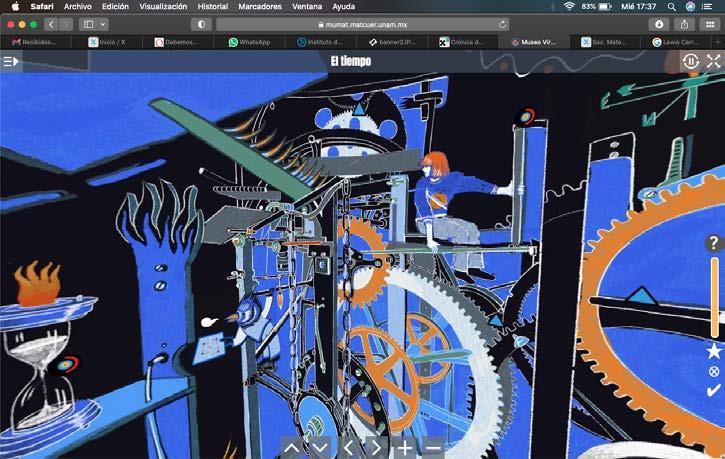Switch to the Inicio / X tab
This screenshot has height=459, width=725.
[x=107, y=42]
